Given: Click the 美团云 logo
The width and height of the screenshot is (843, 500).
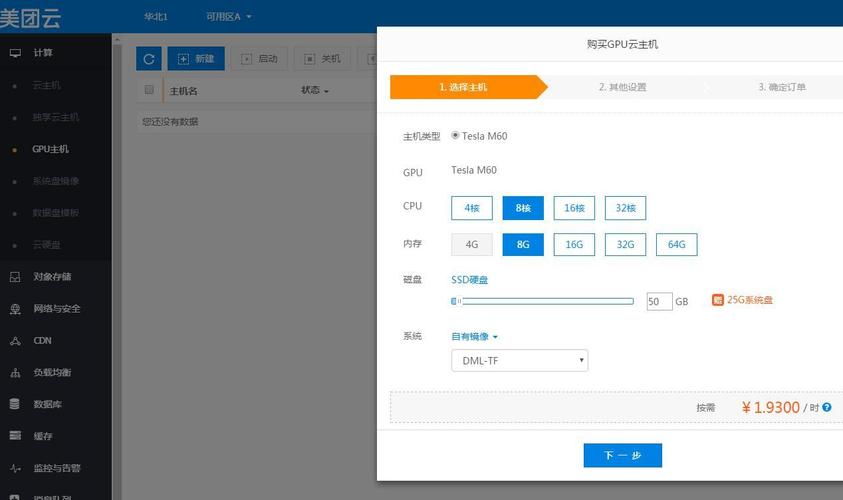Looking at the screenshot, I should pos(30,18).
